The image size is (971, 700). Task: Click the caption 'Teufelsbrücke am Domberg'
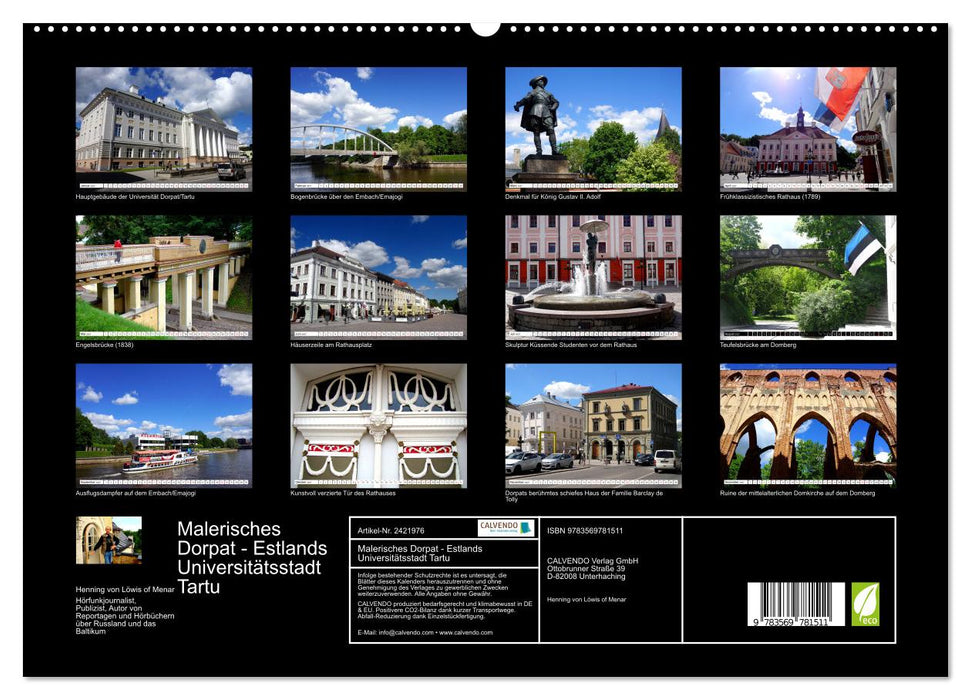(x=758, y=345)
